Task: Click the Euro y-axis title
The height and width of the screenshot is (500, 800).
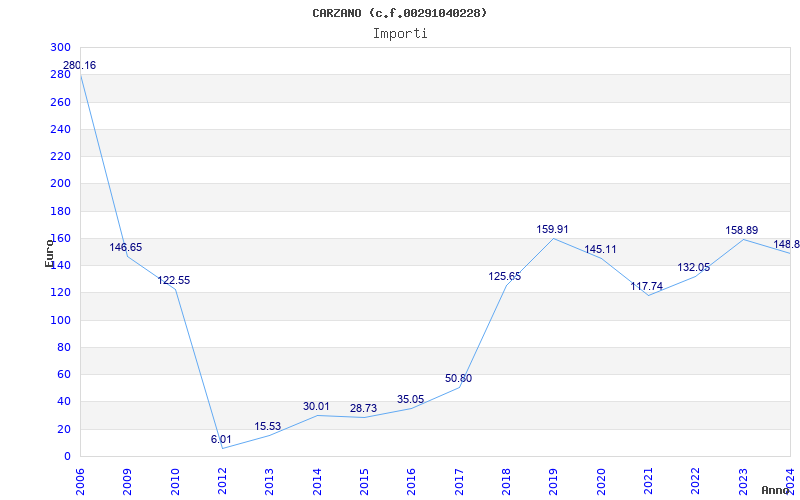Action: pyautogui.click(x=49, y=253)
